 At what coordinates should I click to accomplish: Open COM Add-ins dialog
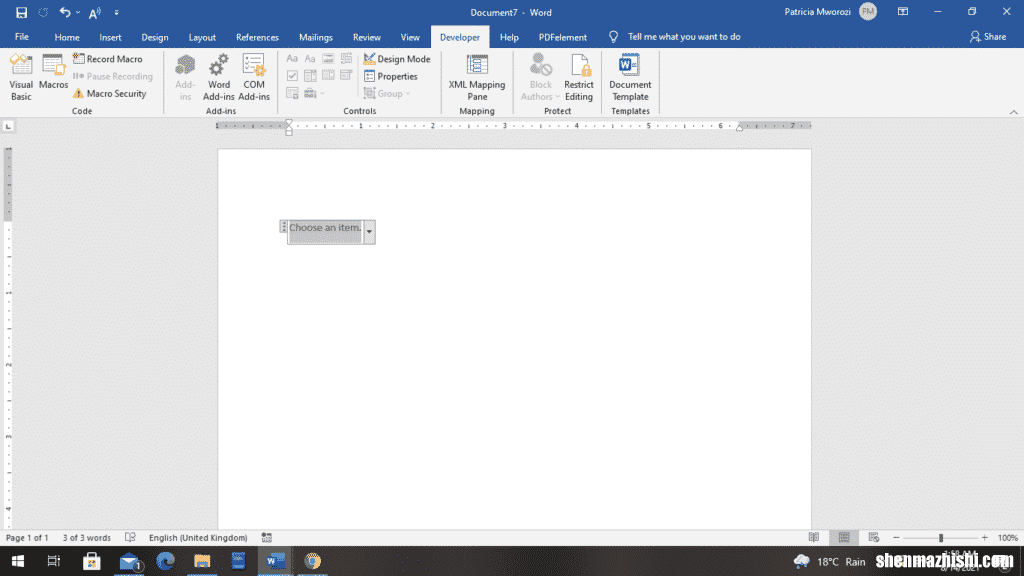pos(254,77)
